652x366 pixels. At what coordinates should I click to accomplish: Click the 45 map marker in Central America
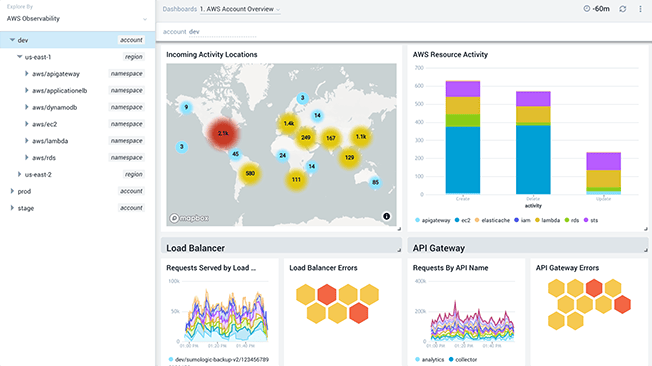pyautogui.click(x=235, y=154)
